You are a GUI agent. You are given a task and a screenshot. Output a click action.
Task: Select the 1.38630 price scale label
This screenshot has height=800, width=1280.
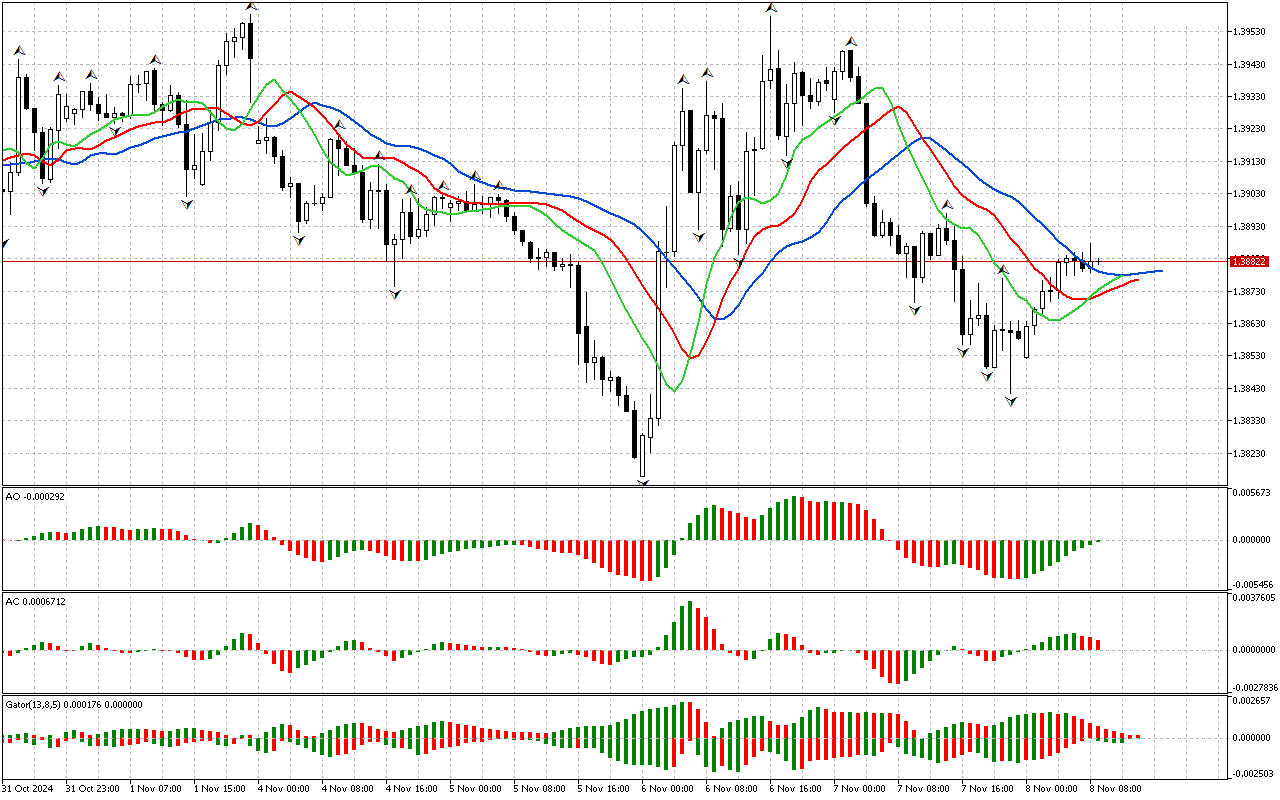(1250, 324)
